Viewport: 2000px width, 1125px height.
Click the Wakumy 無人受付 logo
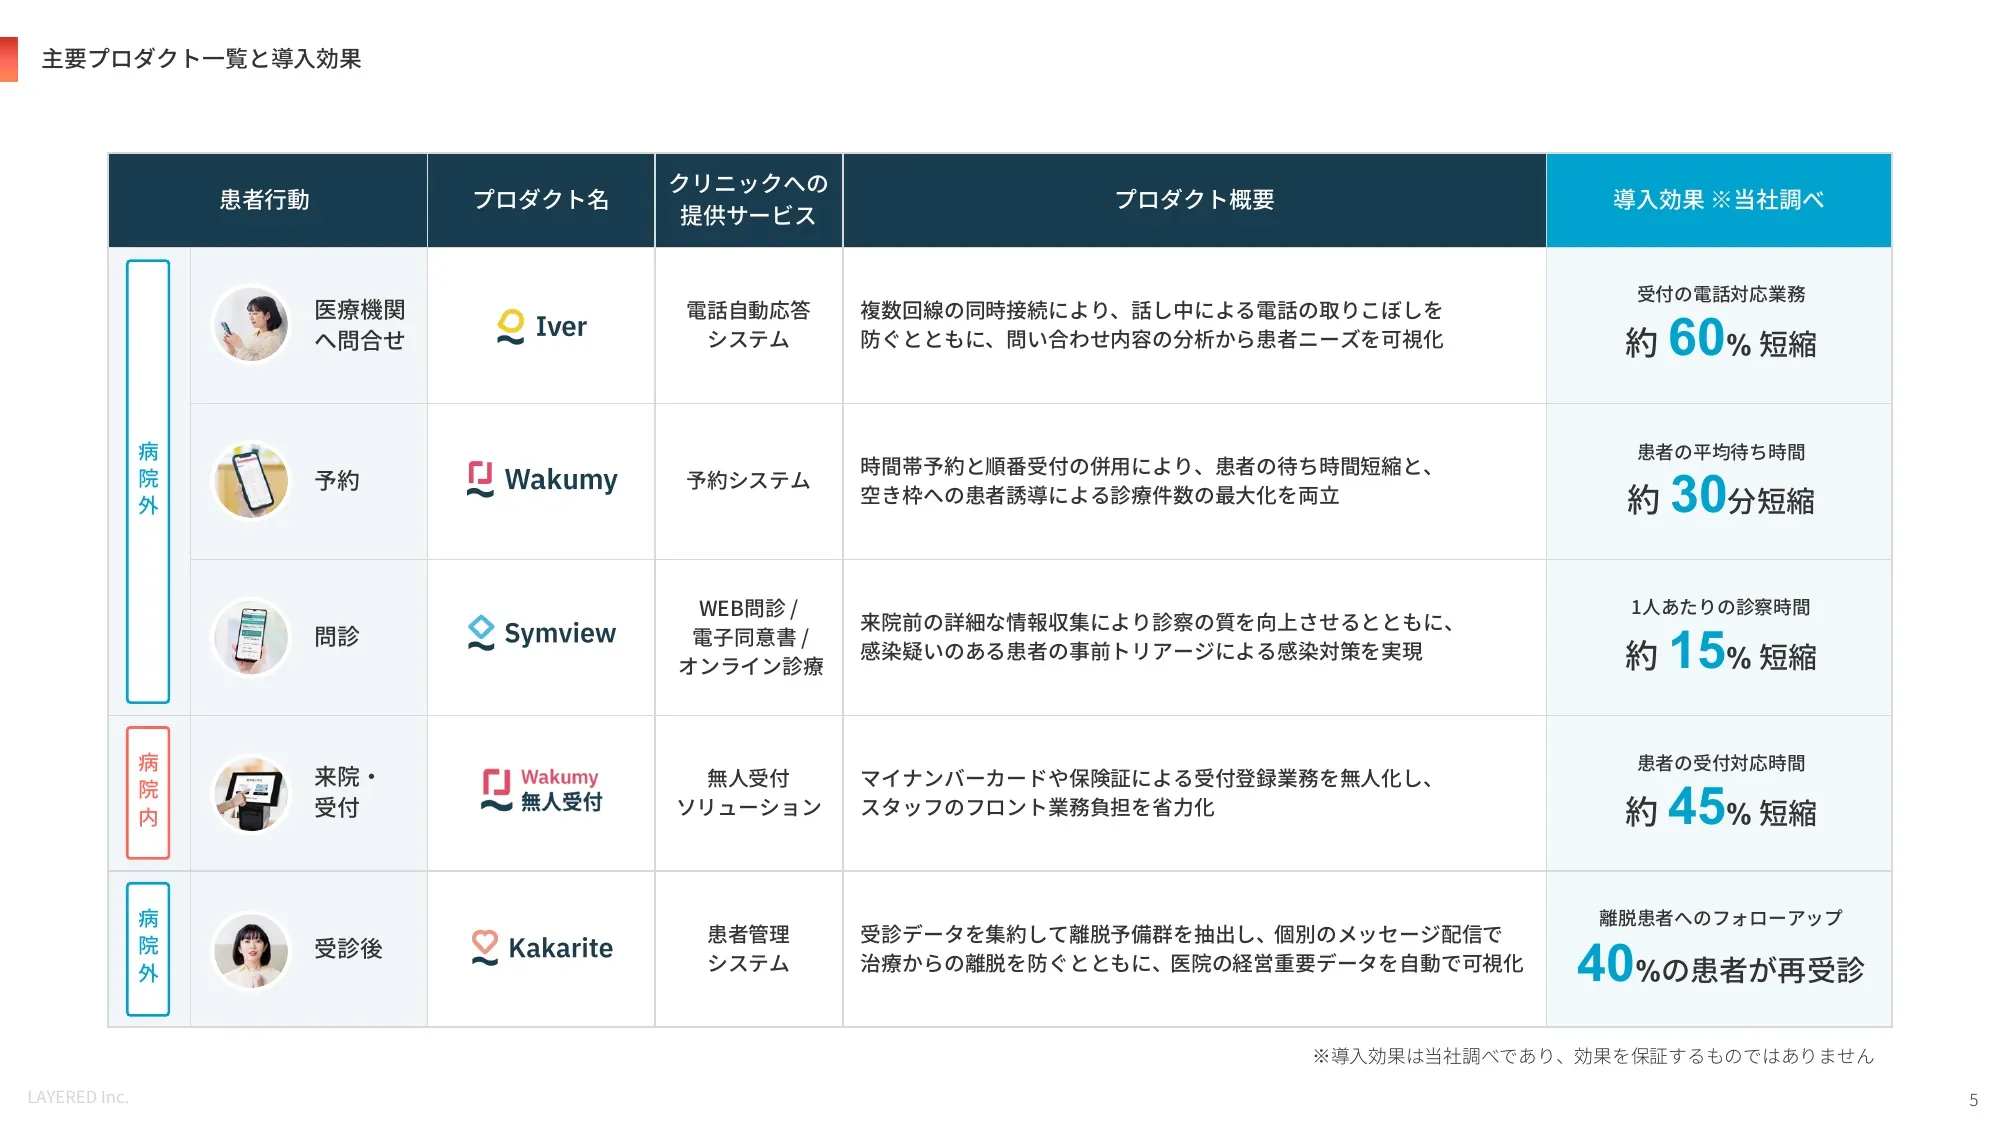541,790
